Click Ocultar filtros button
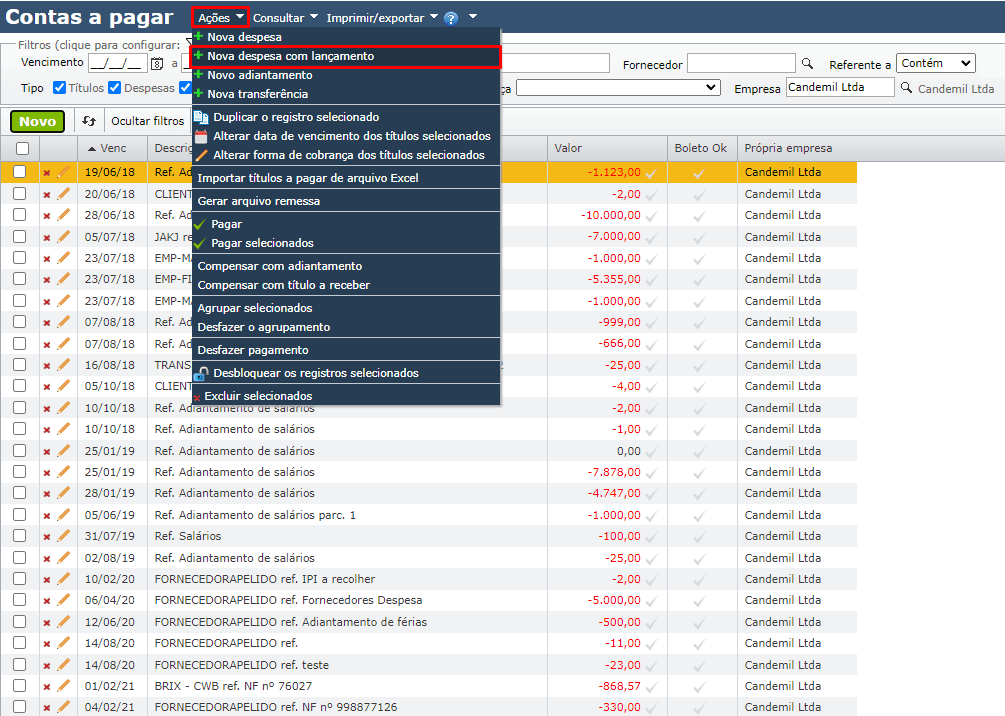 coord(147,121)
